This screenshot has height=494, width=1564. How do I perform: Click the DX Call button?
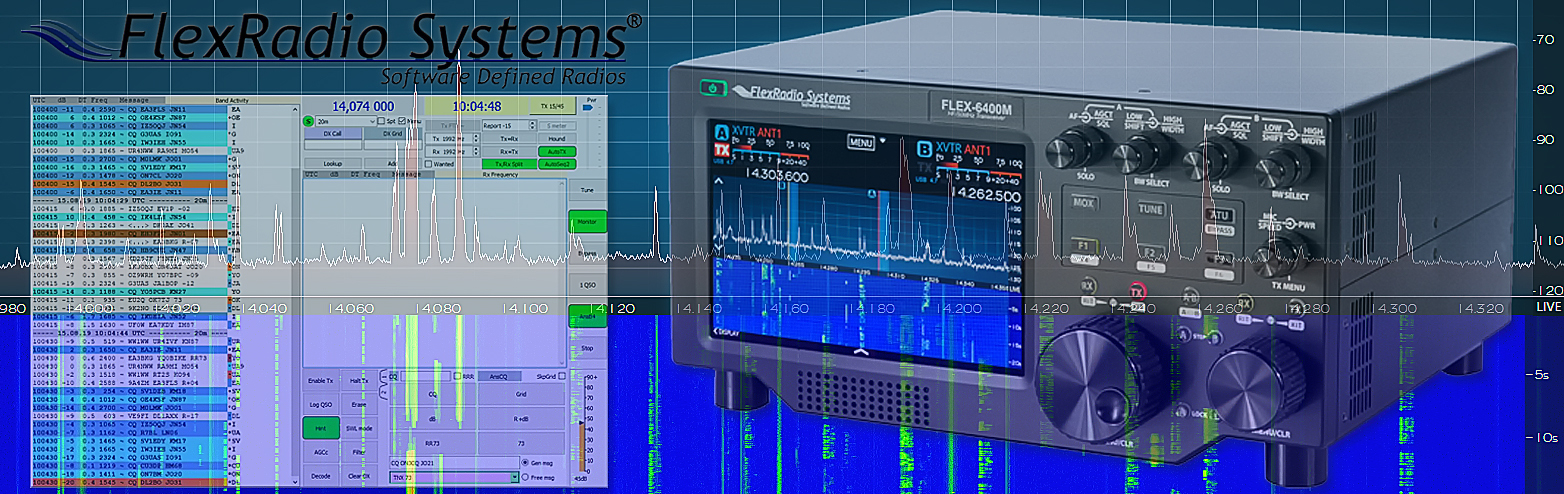tap(332, 133)
